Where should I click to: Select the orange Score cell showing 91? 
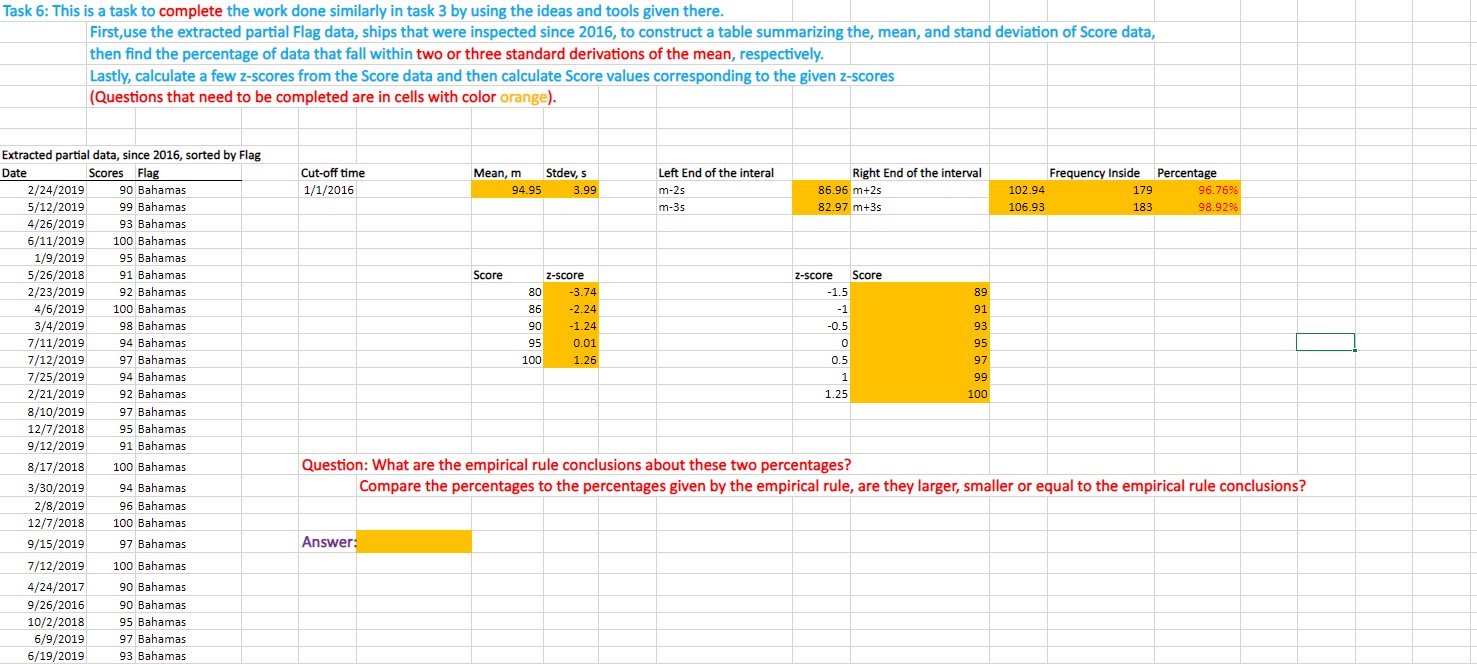(920, 309)
